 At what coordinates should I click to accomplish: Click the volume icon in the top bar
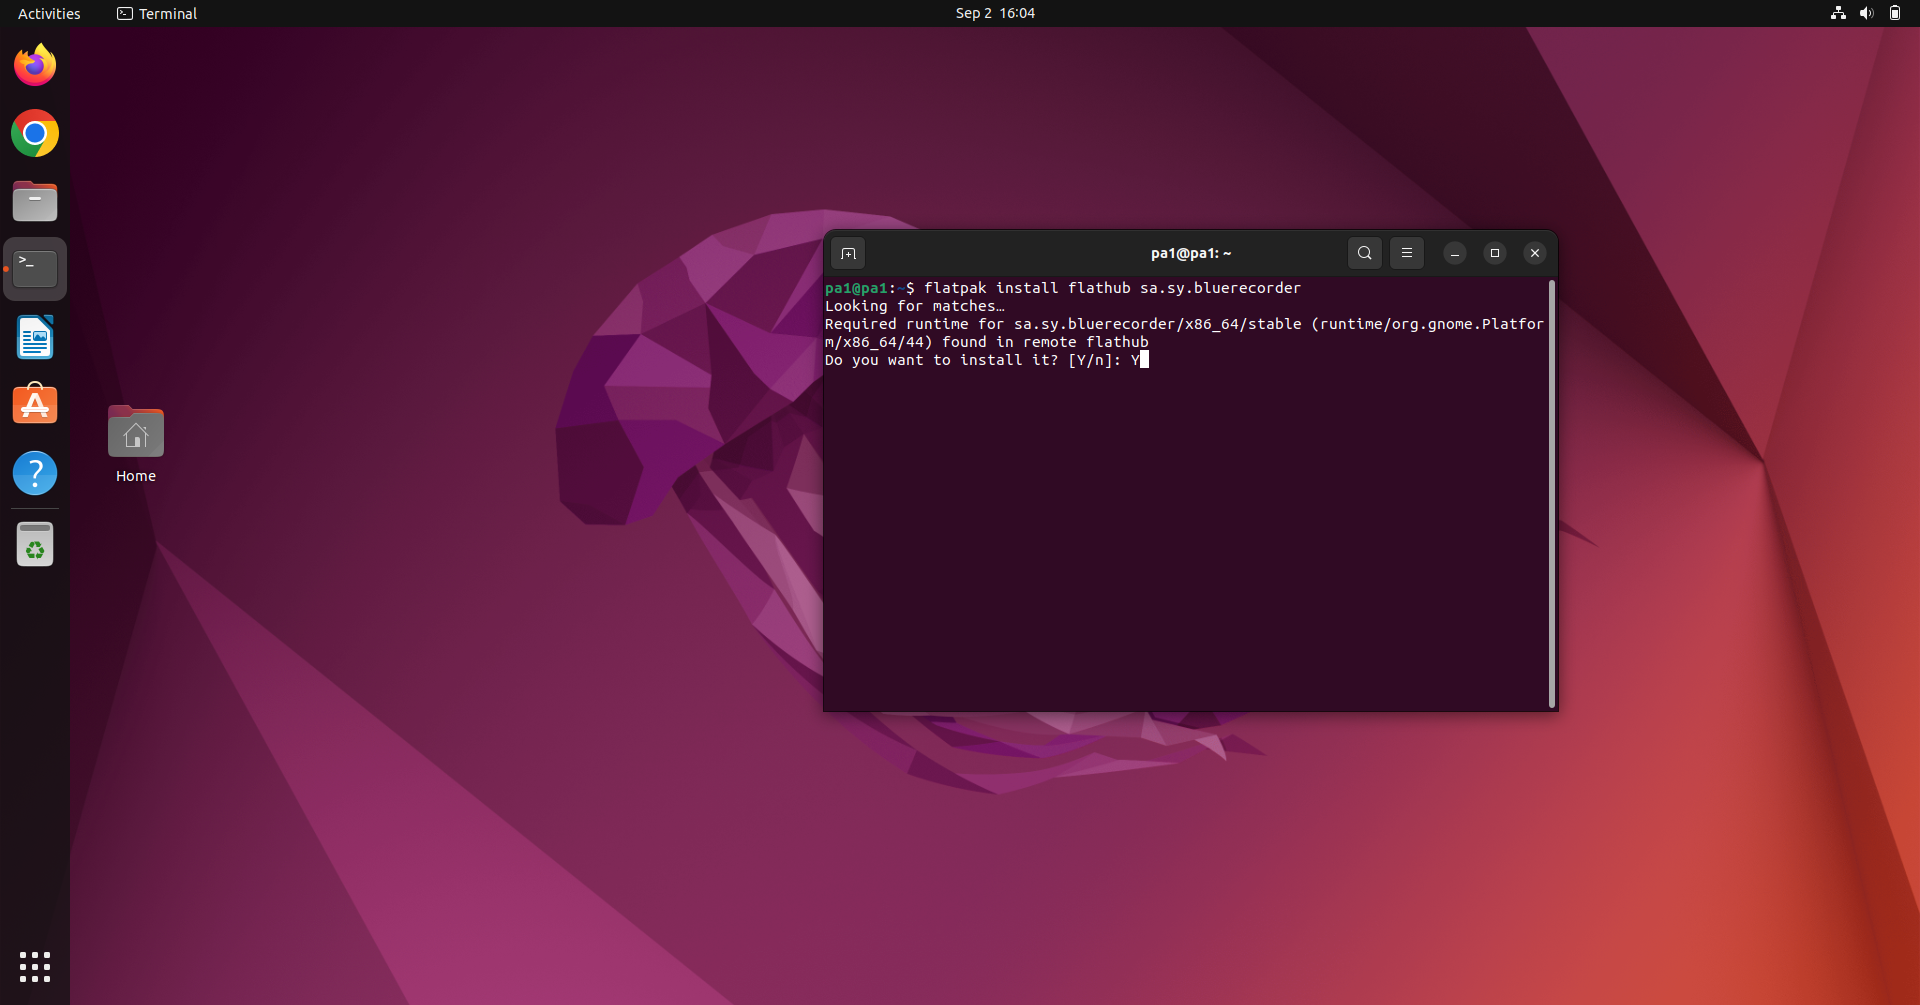1866,13
